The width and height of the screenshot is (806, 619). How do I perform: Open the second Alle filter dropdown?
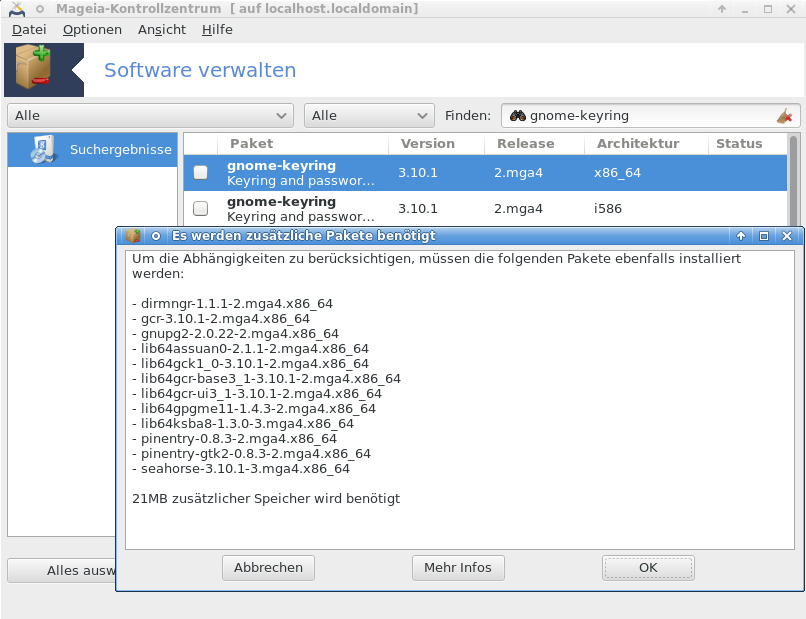coord(369,116)
